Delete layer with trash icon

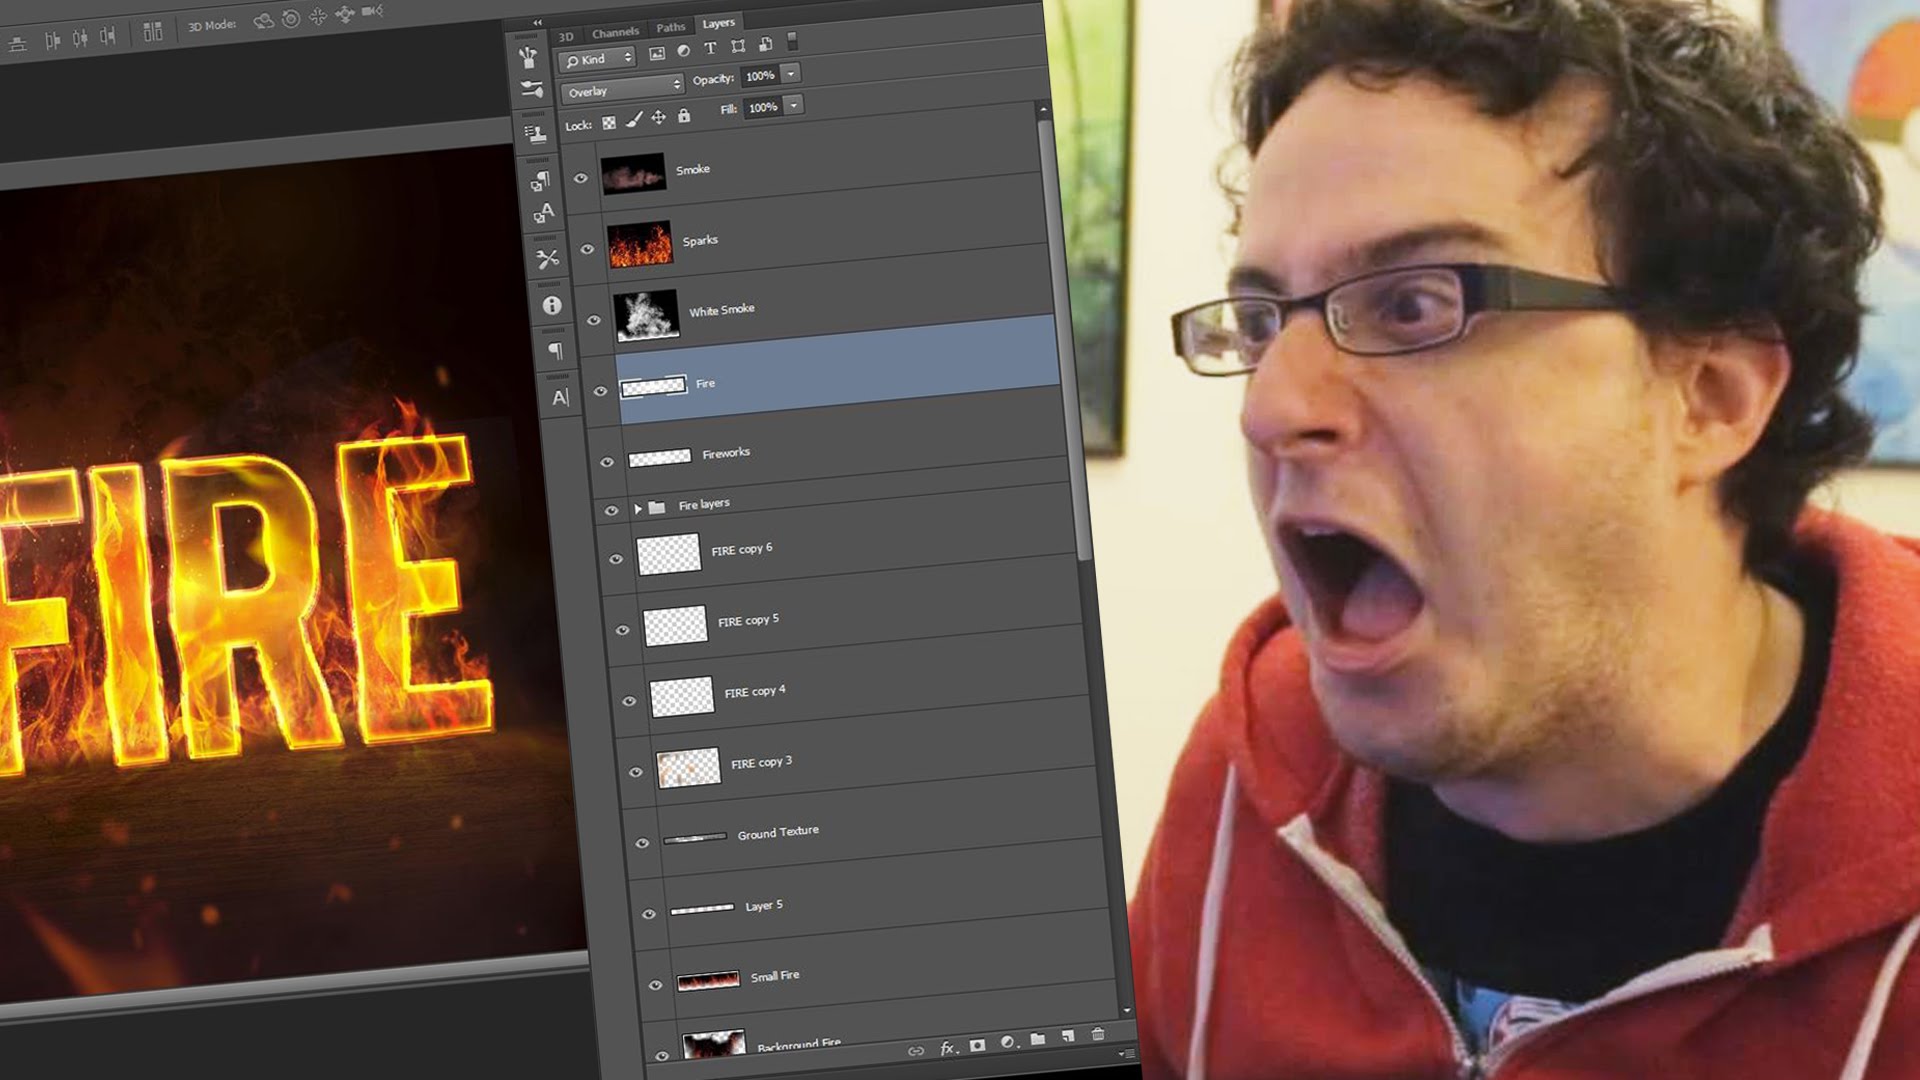tap(1098, 1034)
